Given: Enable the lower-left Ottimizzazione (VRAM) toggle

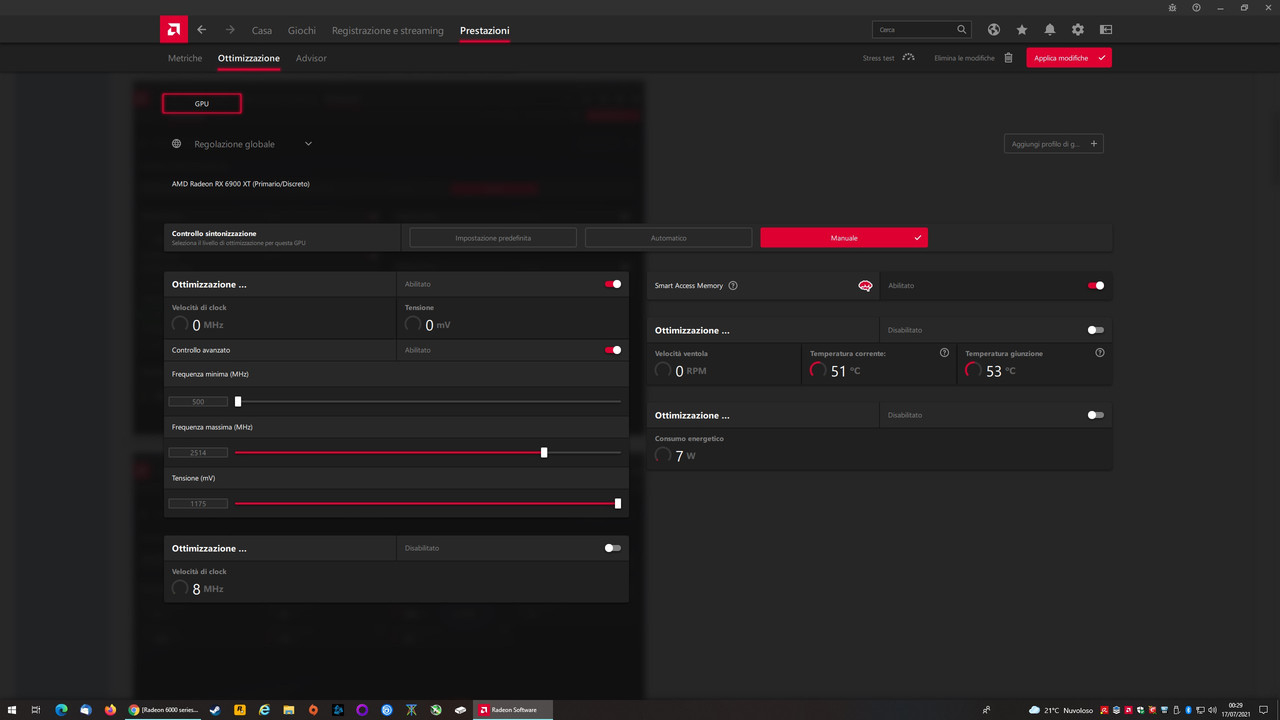Looking at the screenshot, I should 613,548.
